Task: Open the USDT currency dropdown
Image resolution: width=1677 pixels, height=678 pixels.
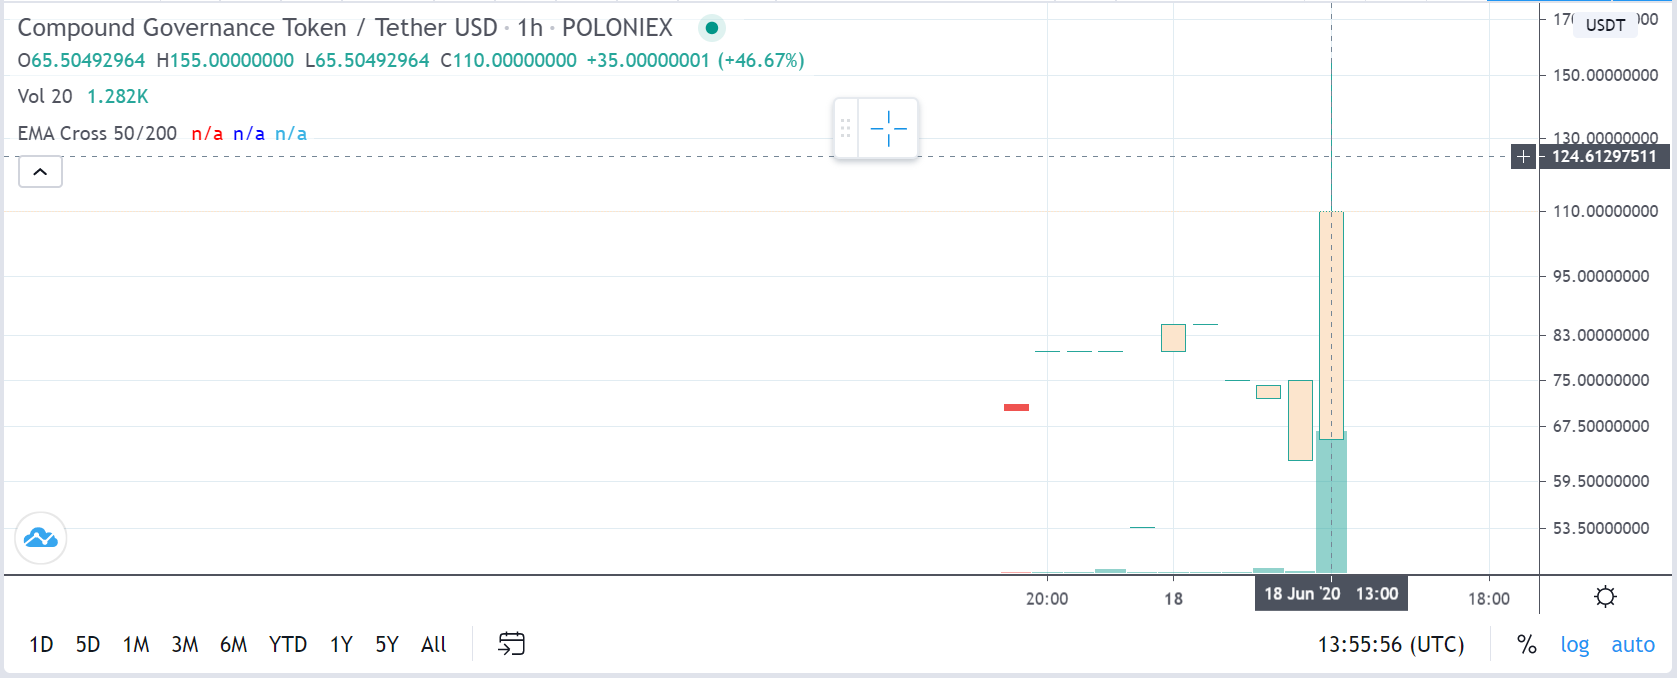Action: click(x=1605, y=25)
